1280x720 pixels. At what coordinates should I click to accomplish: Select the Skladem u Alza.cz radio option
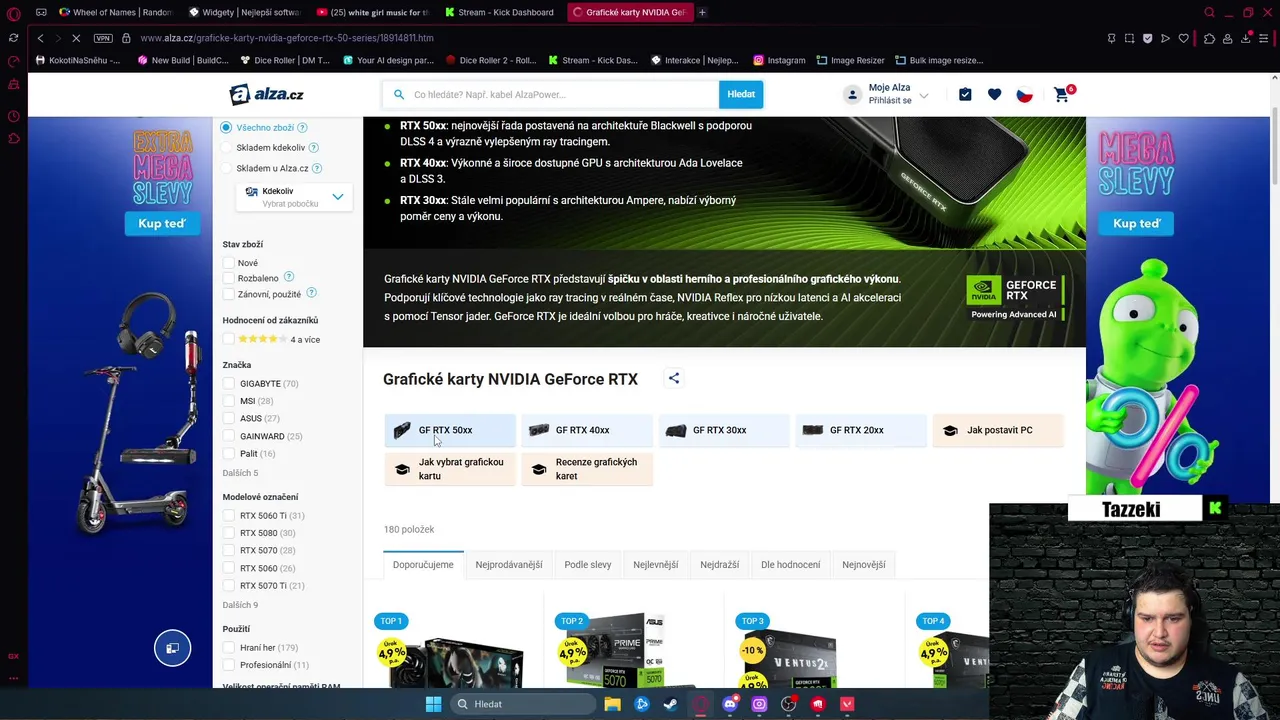click(226, 169)
